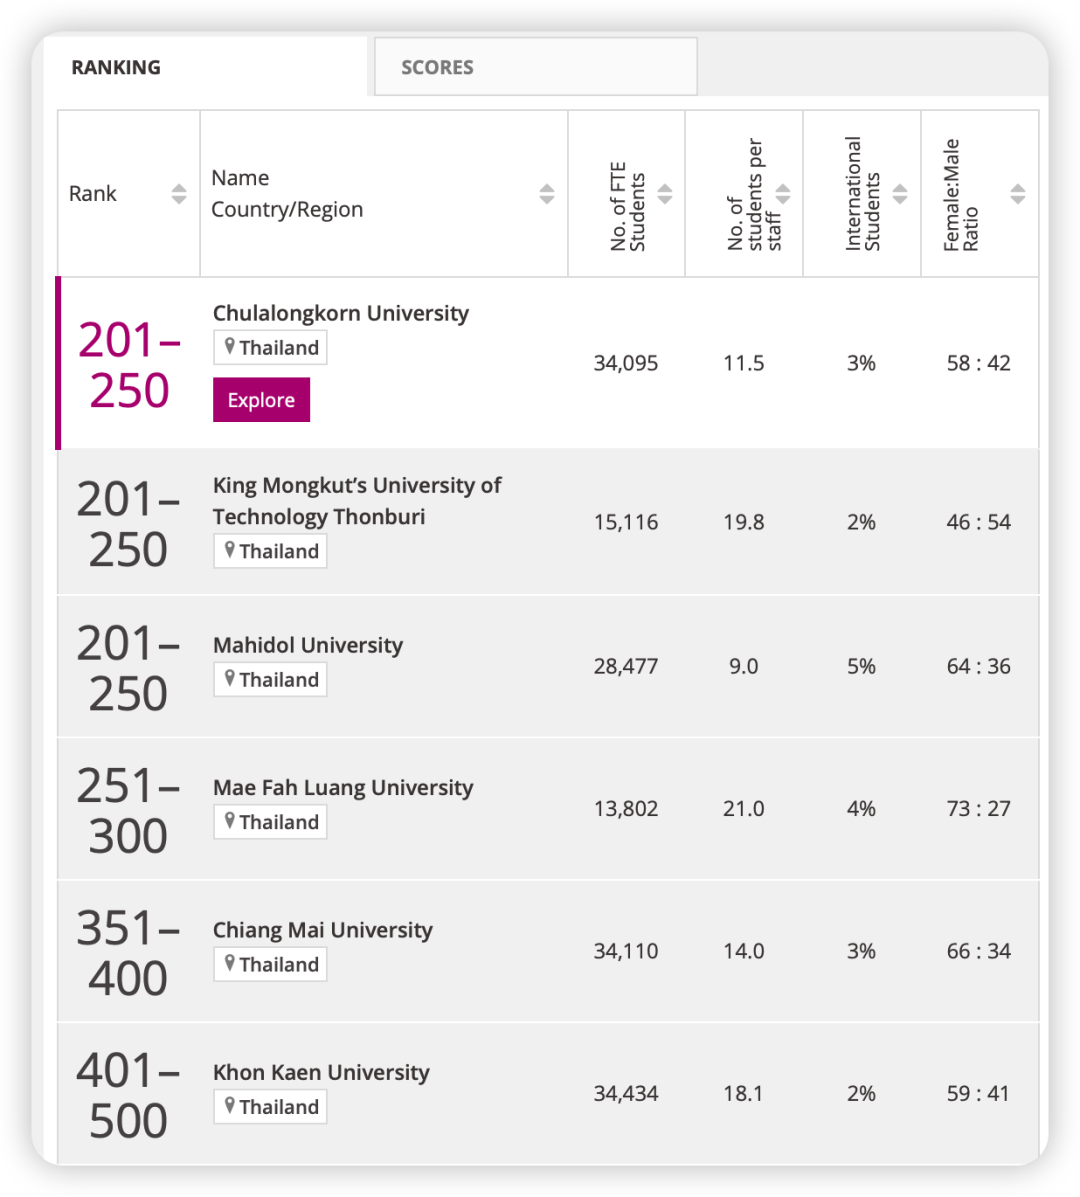
Task: Sort table by Rank arrows
Action: pyautogui.click(x=179, y=194)
